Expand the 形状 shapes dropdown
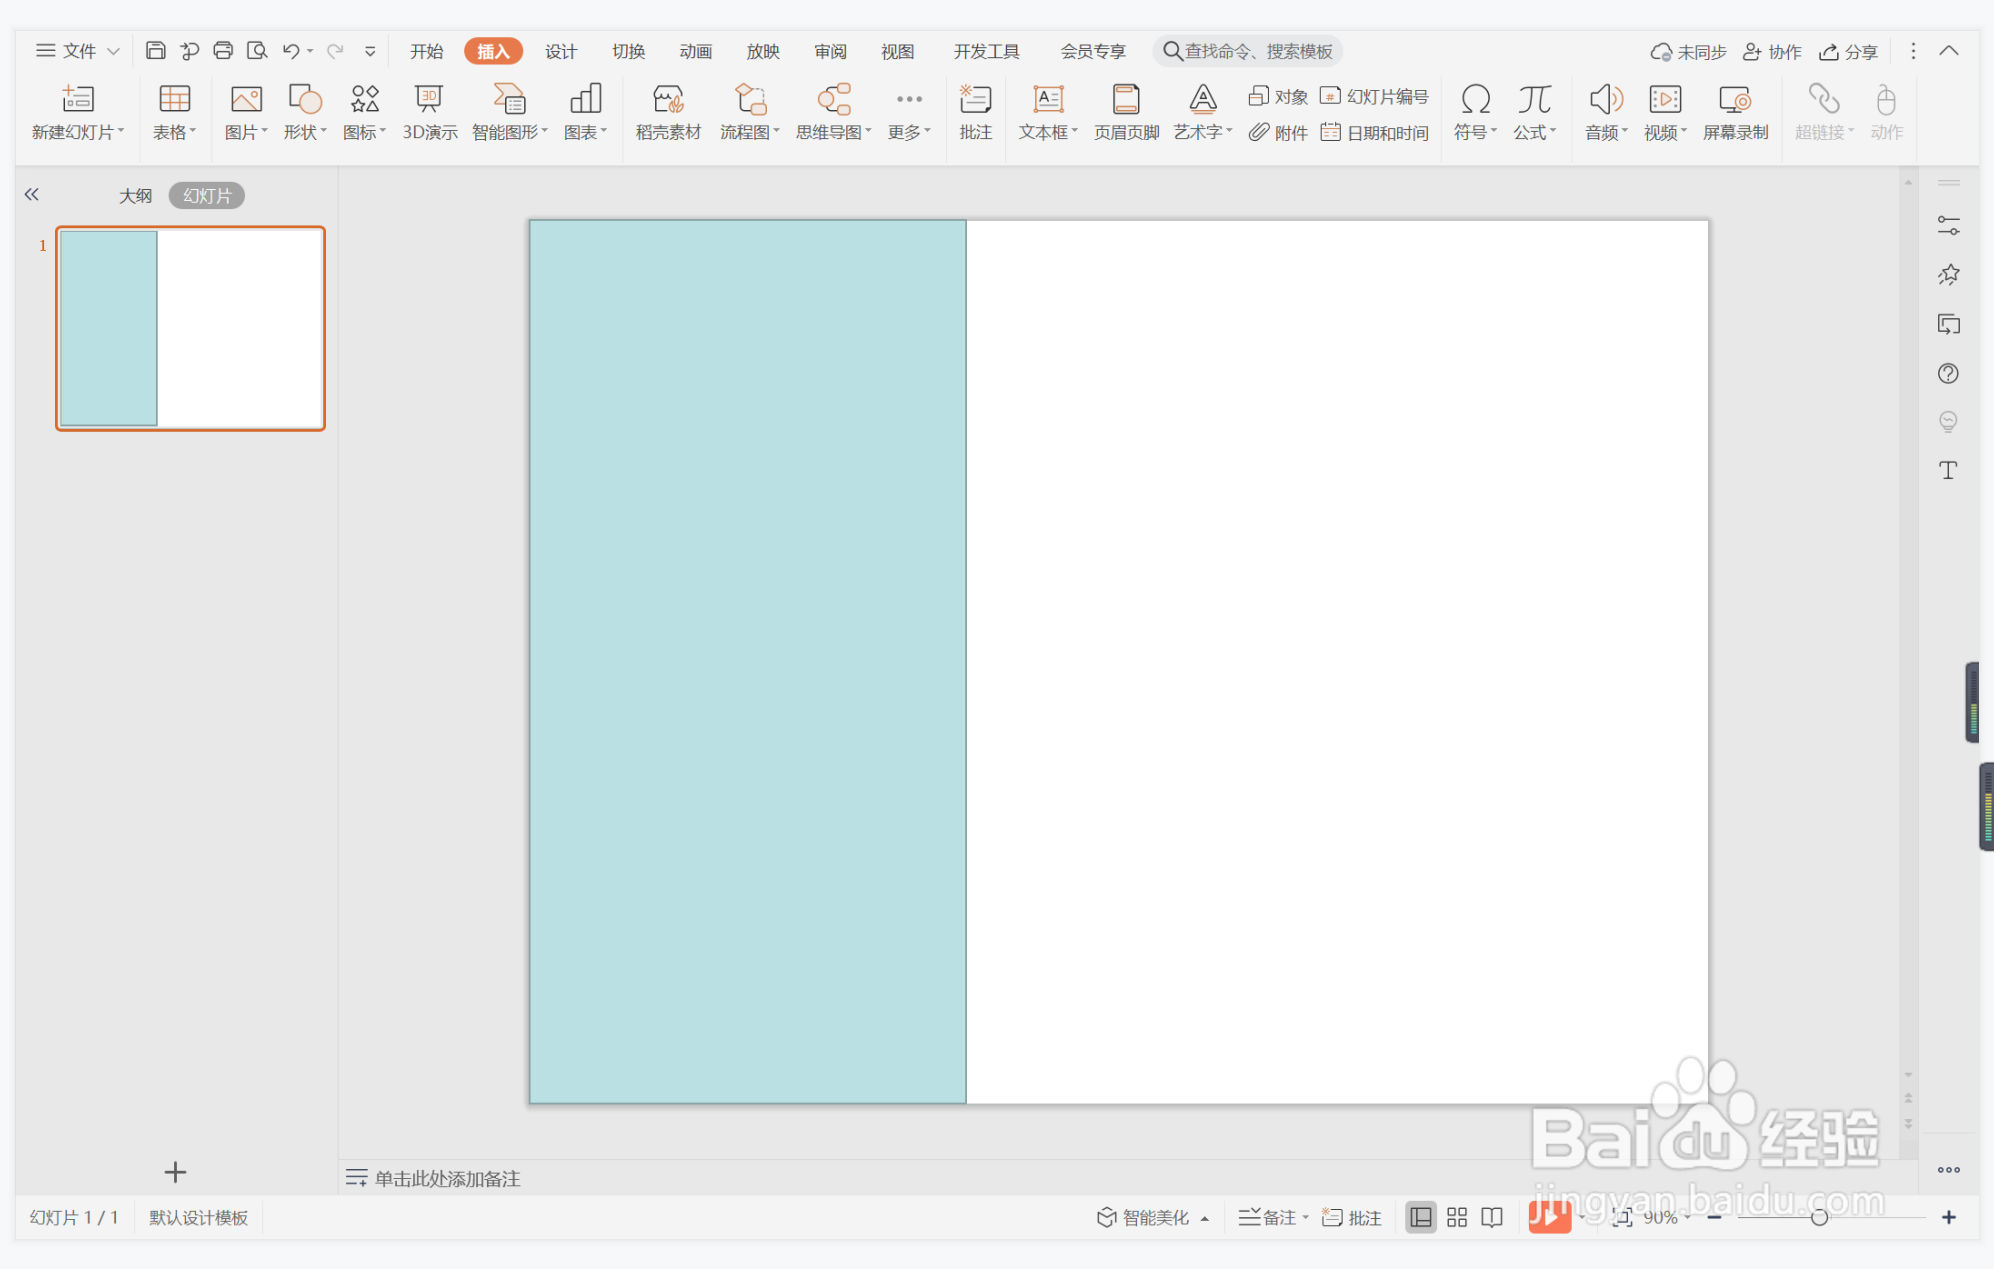Image resolution: width=1994 pixels, height=1269 pixels. coord(324,132)
